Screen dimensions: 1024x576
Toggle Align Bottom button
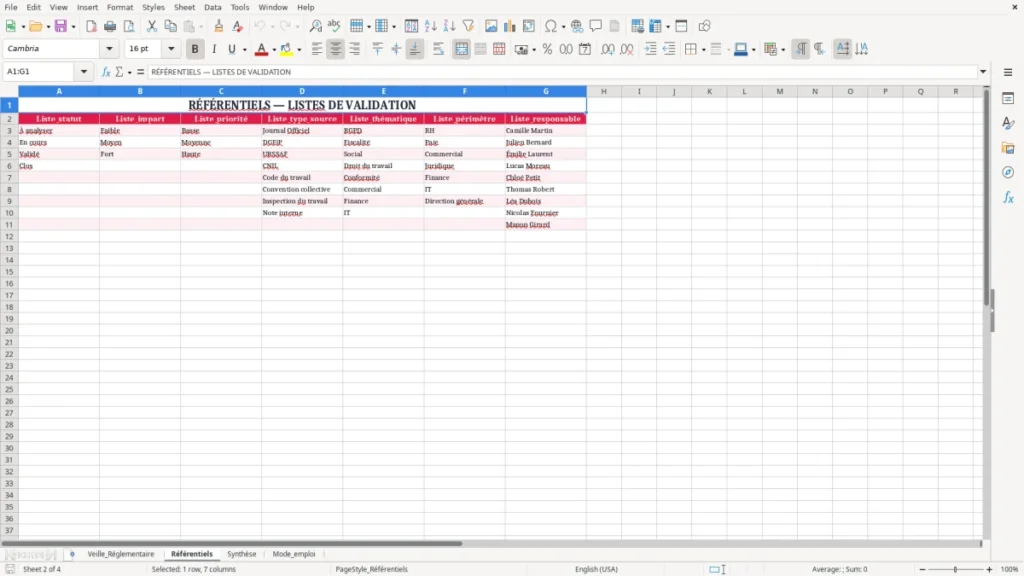(x=415, y=49)
